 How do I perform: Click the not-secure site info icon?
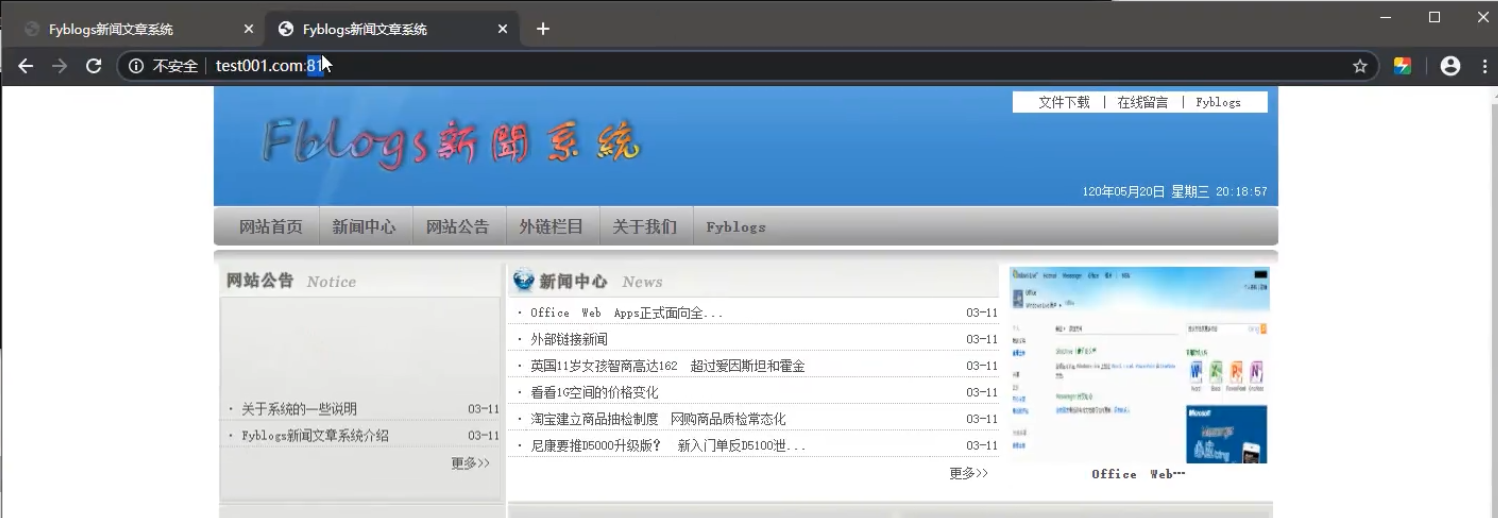(136, 66)
